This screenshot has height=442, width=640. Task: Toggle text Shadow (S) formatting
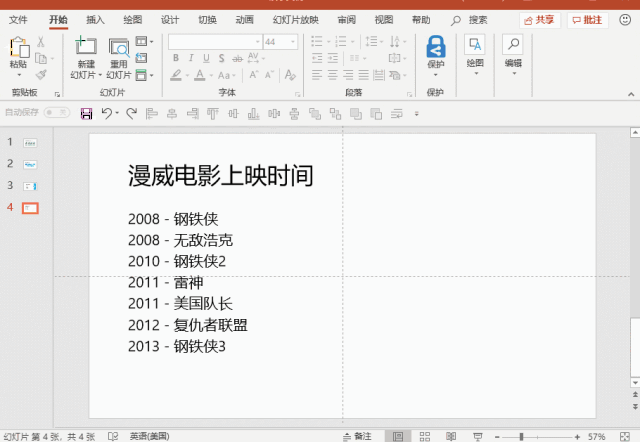click(221, 58)
